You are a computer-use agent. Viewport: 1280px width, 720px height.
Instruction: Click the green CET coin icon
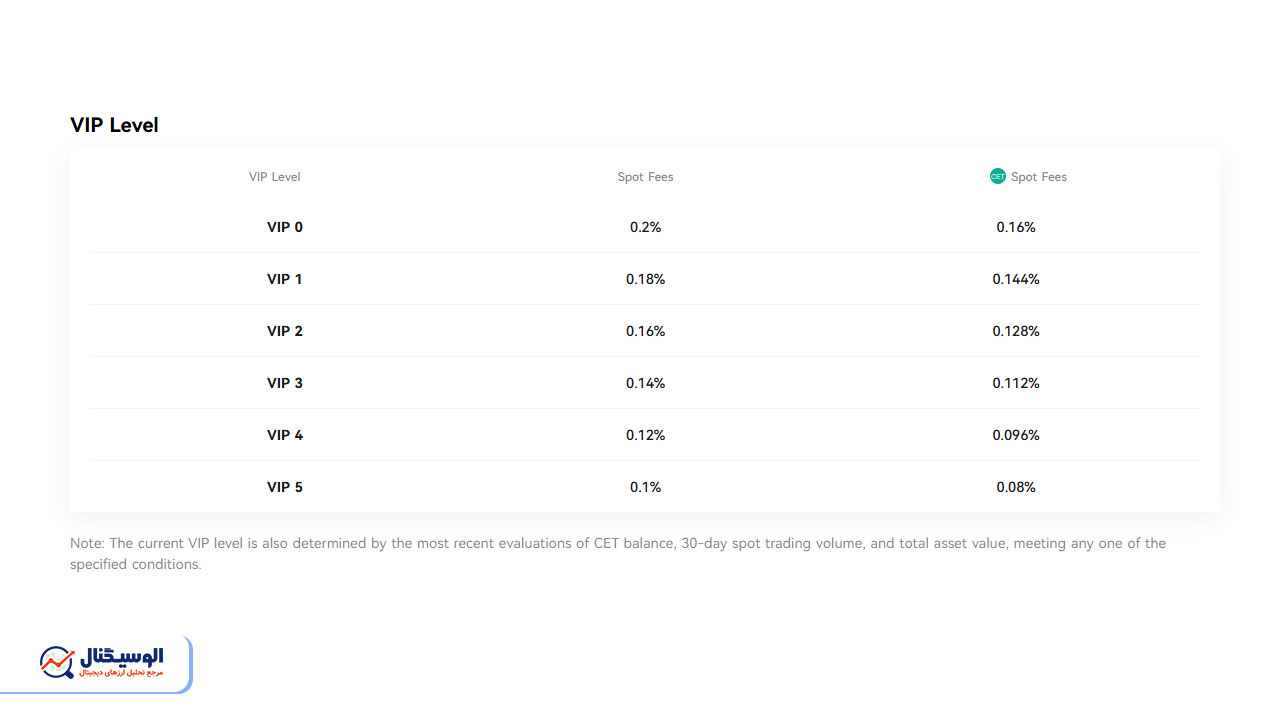point(997,176)
